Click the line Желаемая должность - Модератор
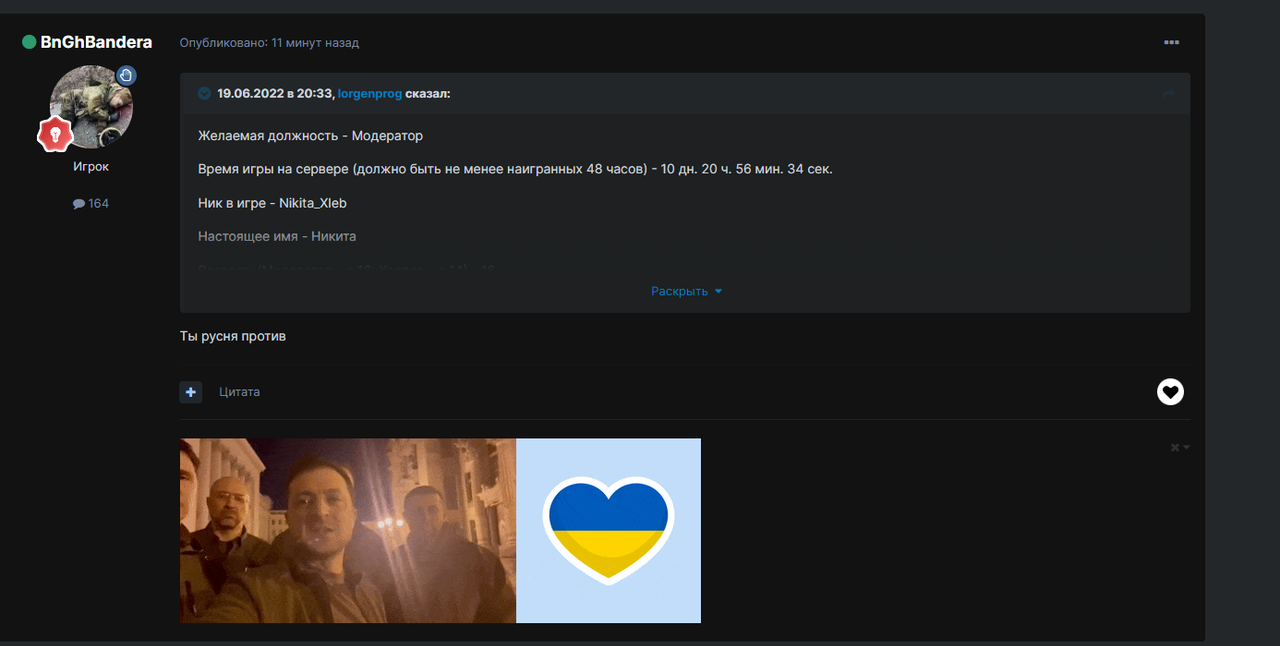 pos(310,136)
